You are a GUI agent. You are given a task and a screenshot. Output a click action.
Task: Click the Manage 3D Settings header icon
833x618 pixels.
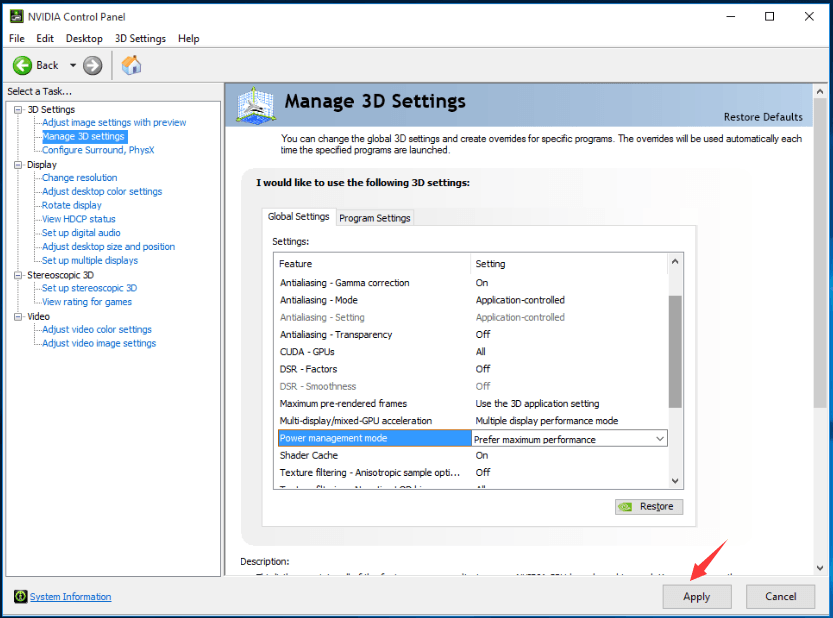256,106
